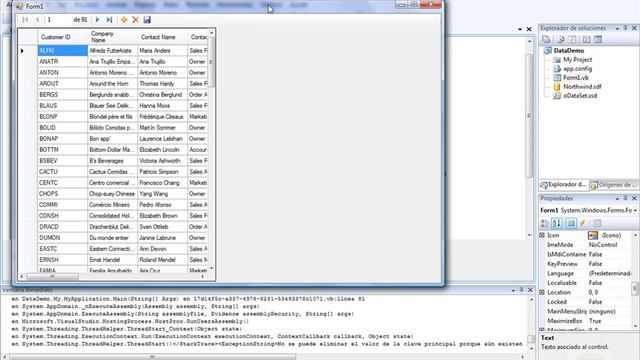640x360 pixels.
Task: Click the Icon property thumbnail
Action: [x=593, y=236]
